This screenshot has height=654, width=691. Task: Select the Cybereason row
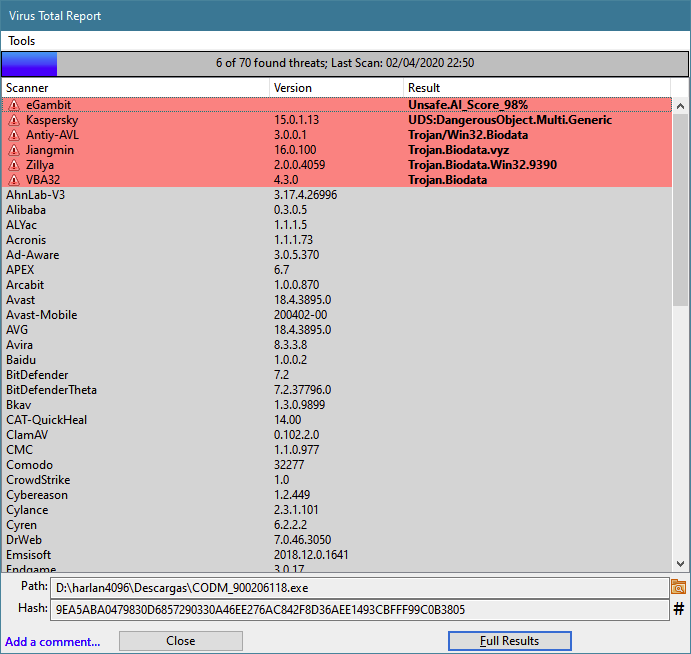[337, 494]
